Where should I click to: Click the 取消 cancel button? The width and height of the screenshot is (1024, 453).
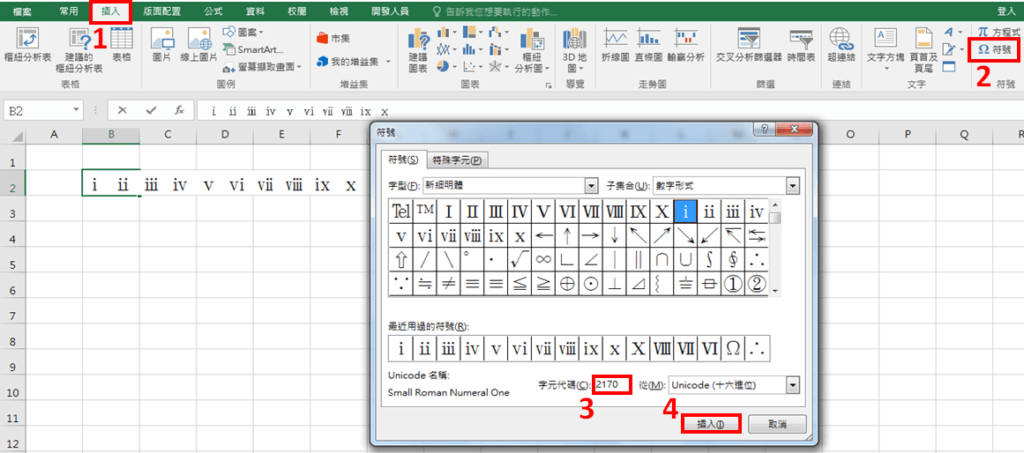point(777,424)
